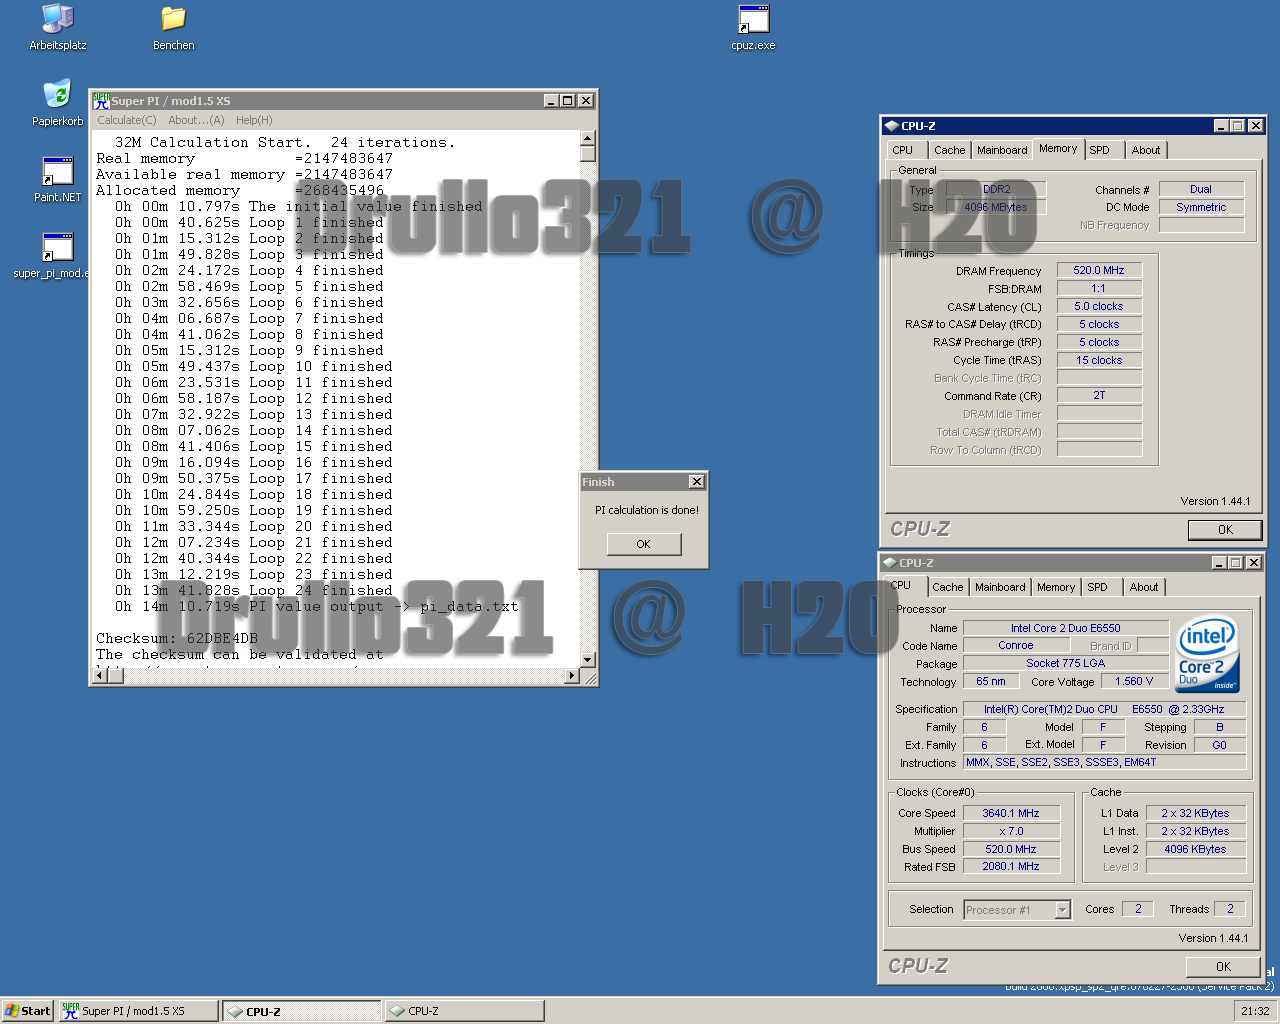This screenshot has width=1280, height=1024.
Task: Switch to Cache tab in top CPU-Z window
Action: pyautogui.click(x=949, y=150)
